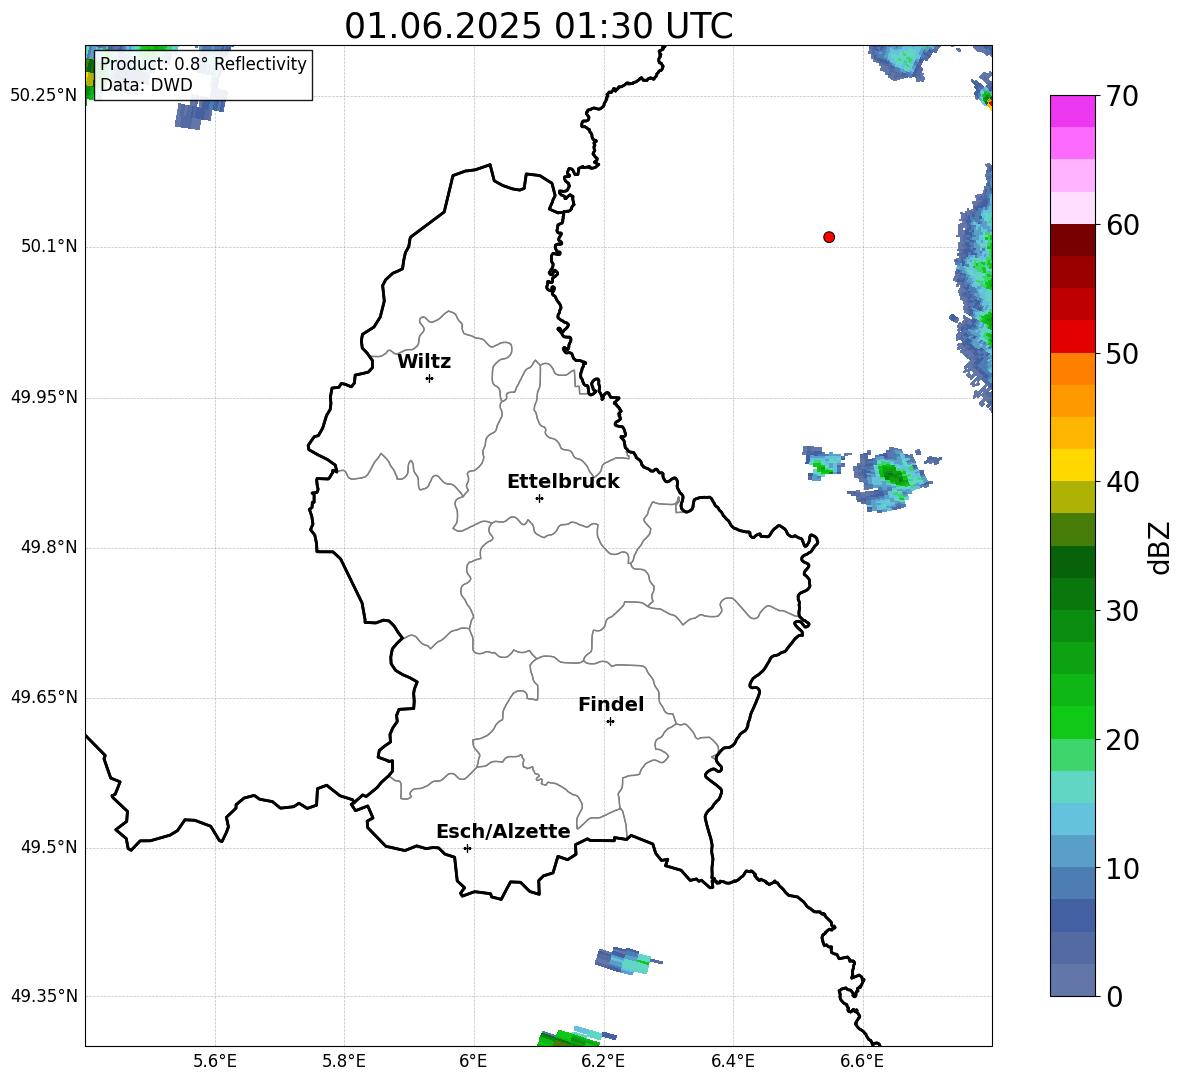The width and height of the screenshot is (1184, 1081).
Task: Click the 50.1°N latitude label
Action: [x=49, y=246]
